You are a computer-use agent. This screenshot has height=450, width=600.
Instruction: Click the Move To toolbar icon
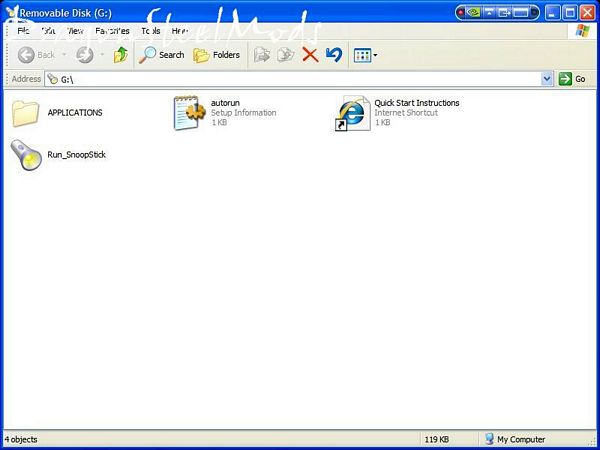pos(262,55)
